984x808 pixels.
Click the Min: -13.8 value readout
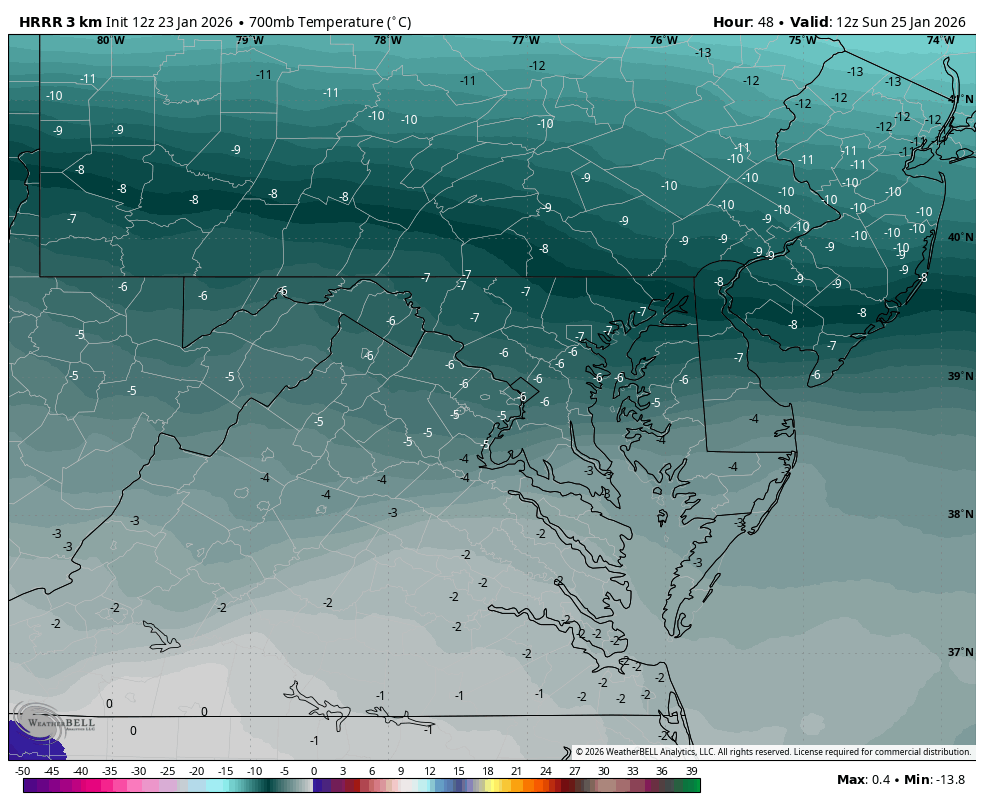pyautogui.click(x=935, y=780)
